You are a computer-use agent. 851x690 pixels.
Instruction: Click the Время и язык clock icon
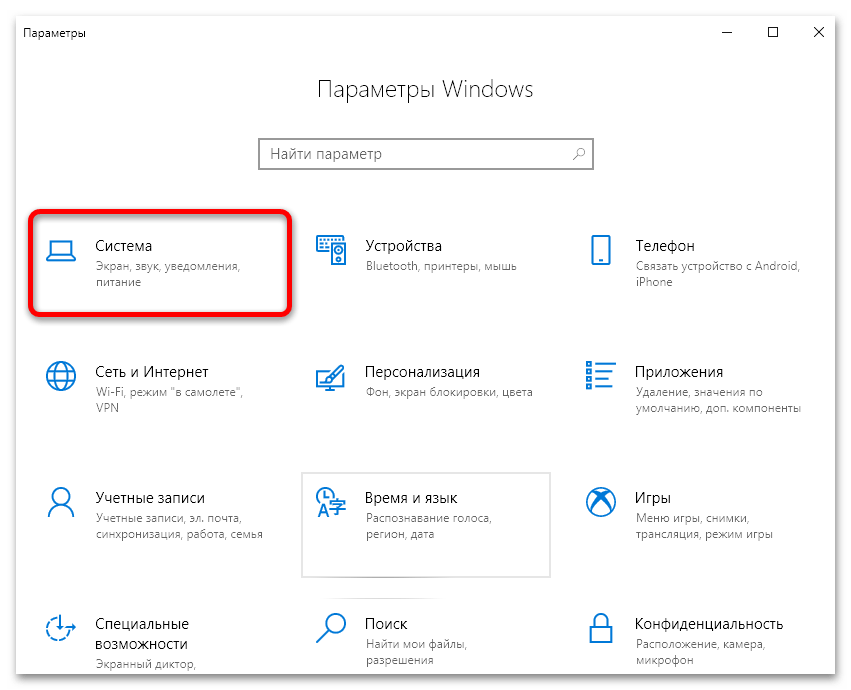pos(331,502)
